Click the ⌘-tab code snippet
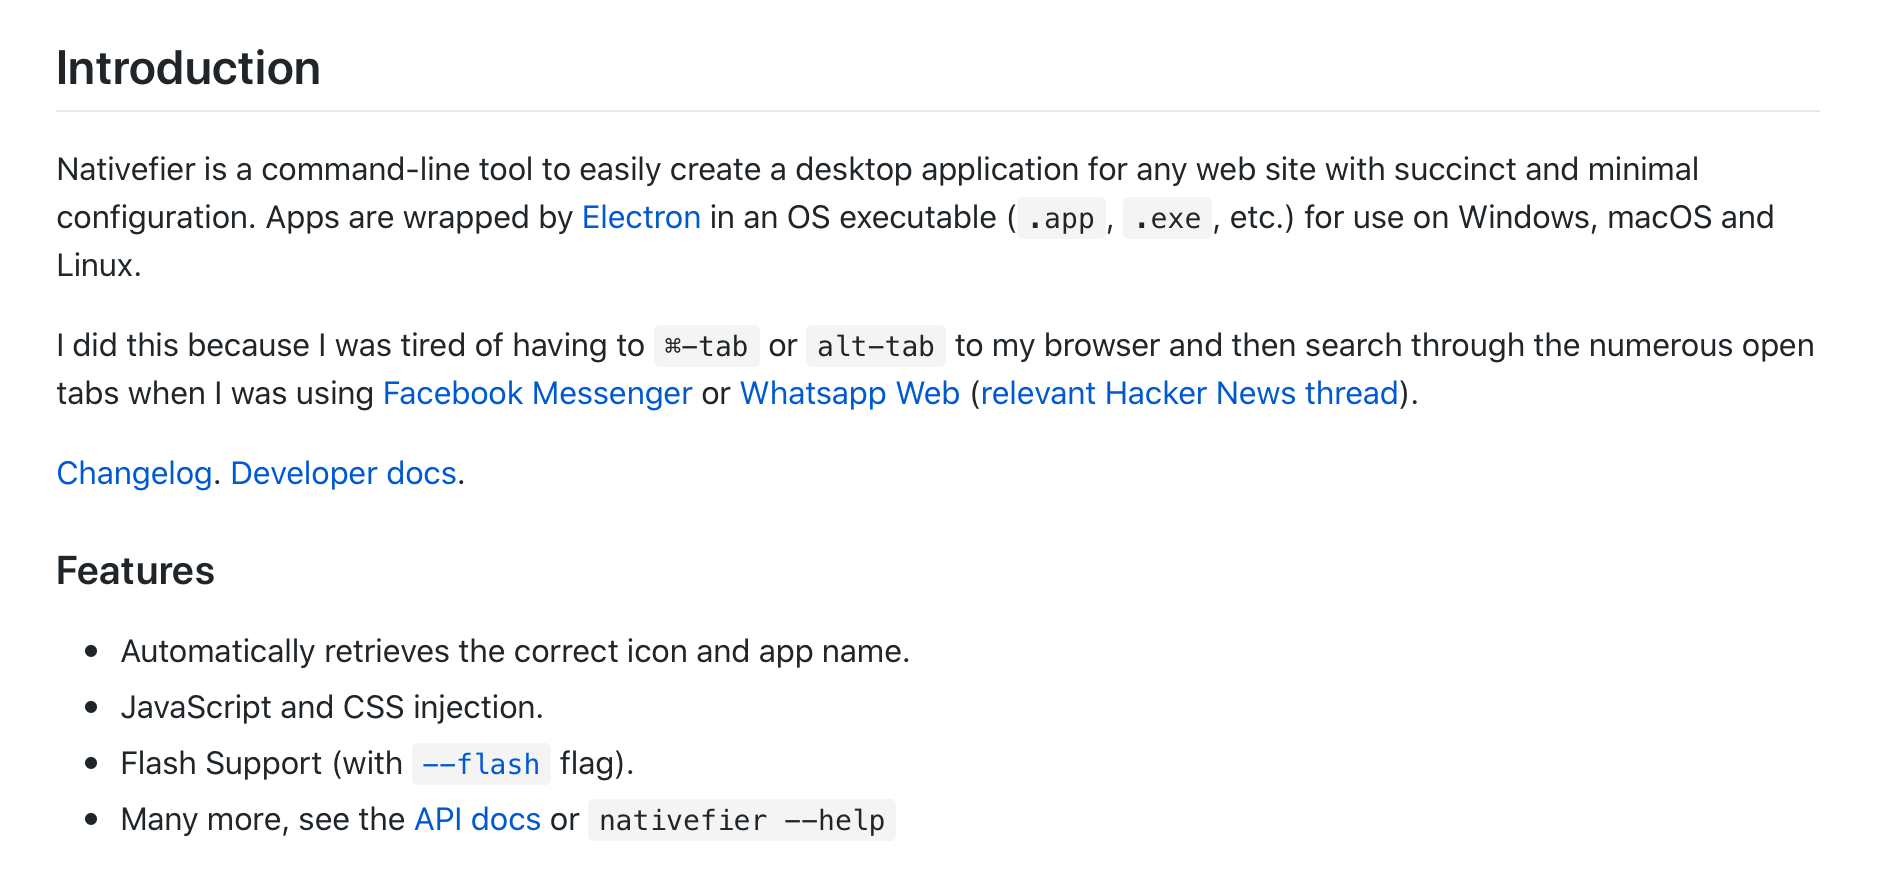Image resolution: width=1878 pixels, height=888 pixels. 706,346
